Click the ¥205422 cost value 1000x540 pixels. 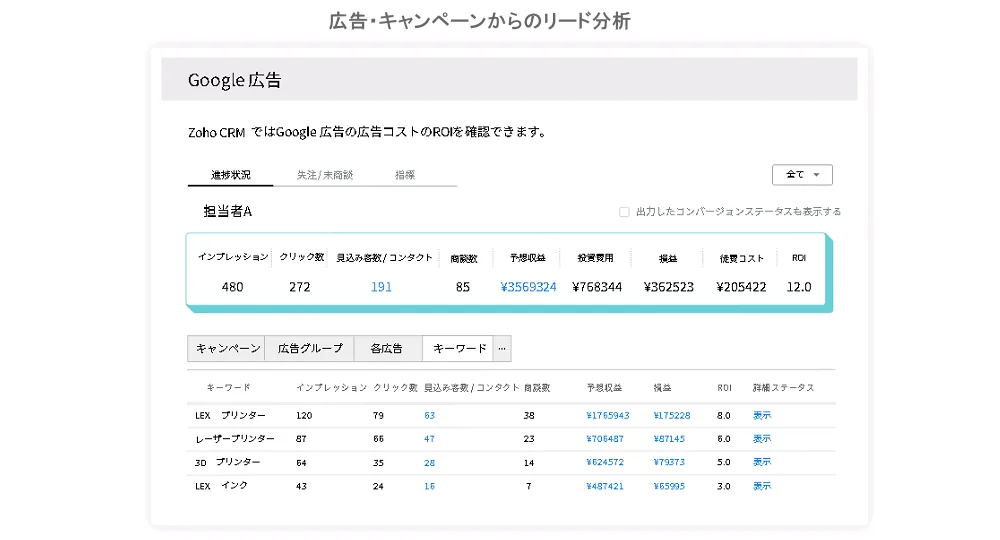[x=741, y=287]
